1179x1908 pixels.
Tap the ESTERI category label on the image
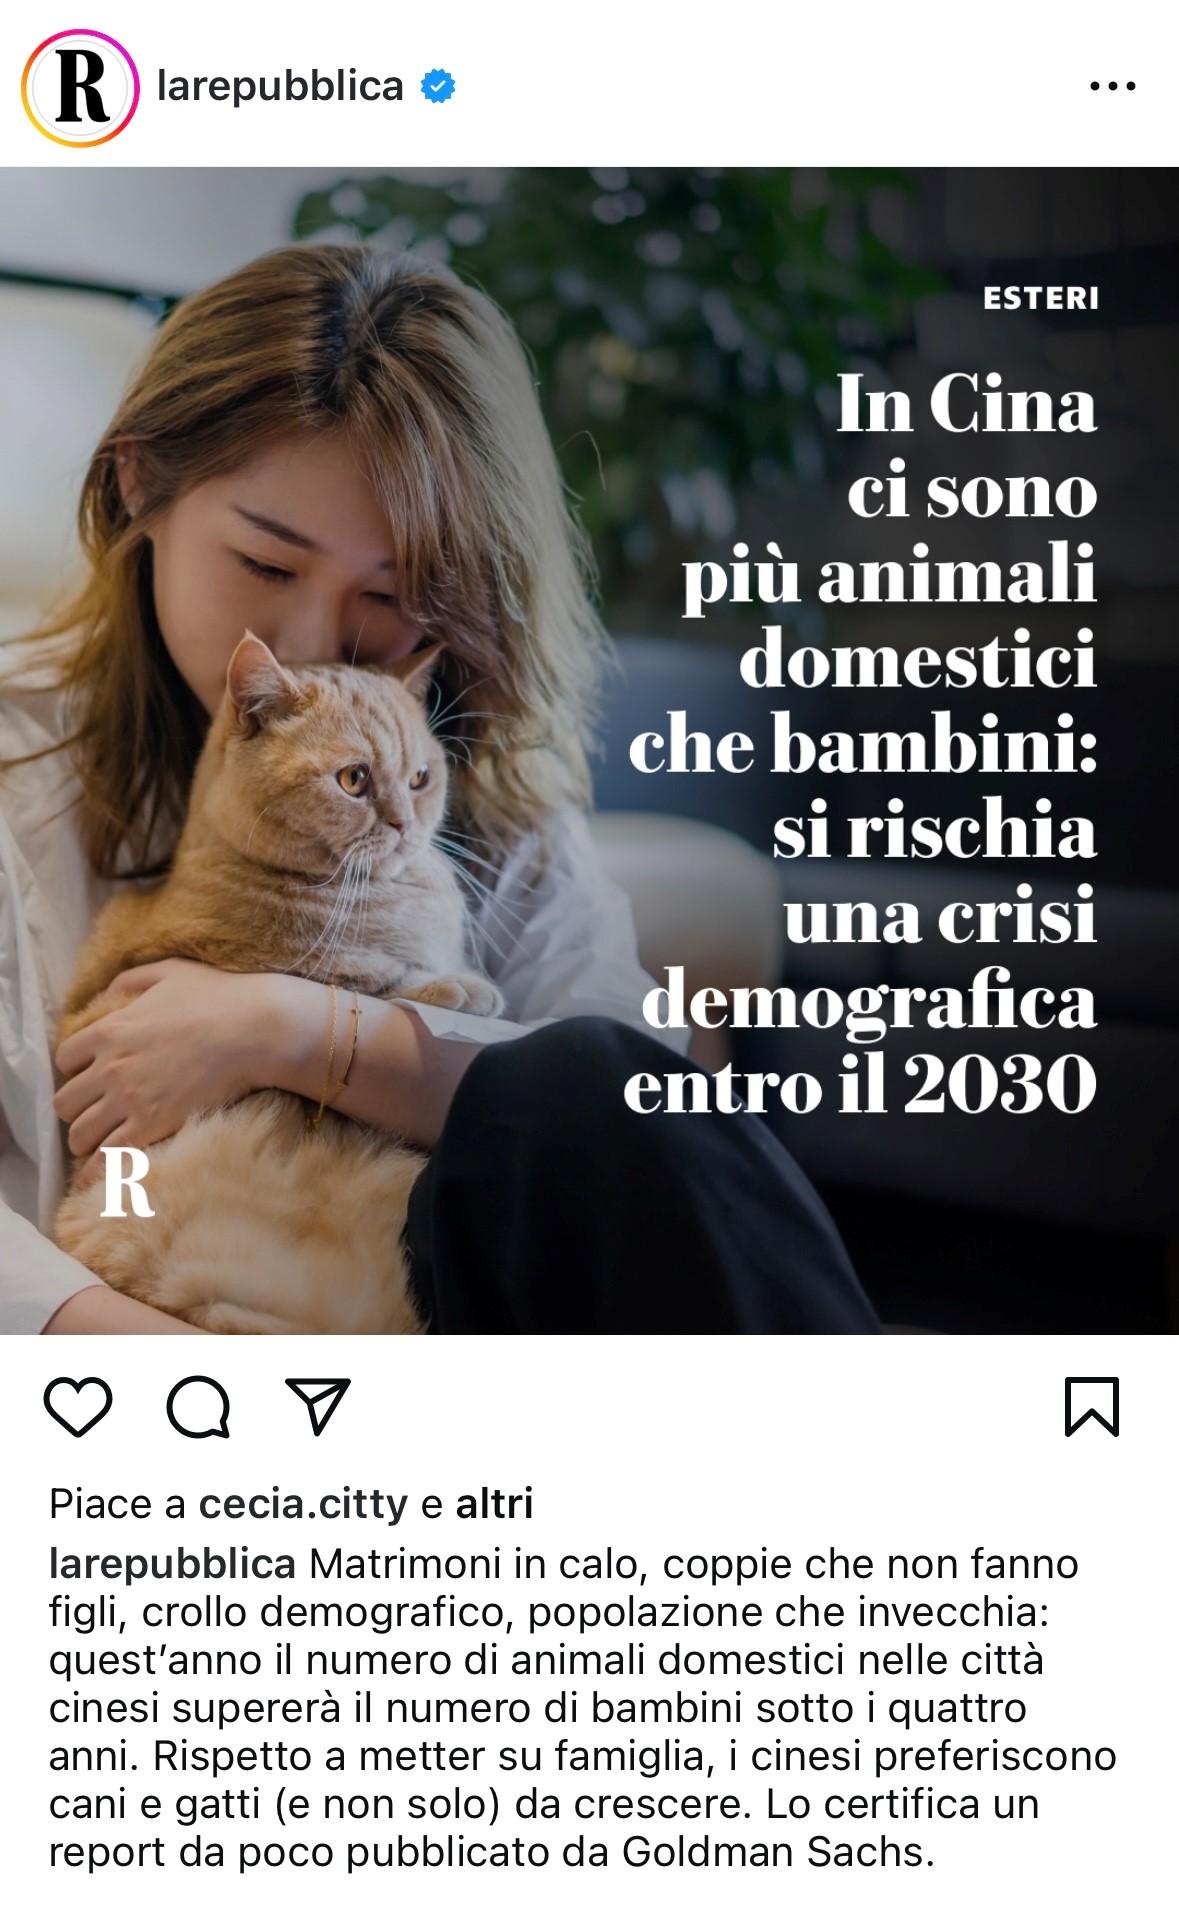pyautogui.click(x=1041, y=298)
